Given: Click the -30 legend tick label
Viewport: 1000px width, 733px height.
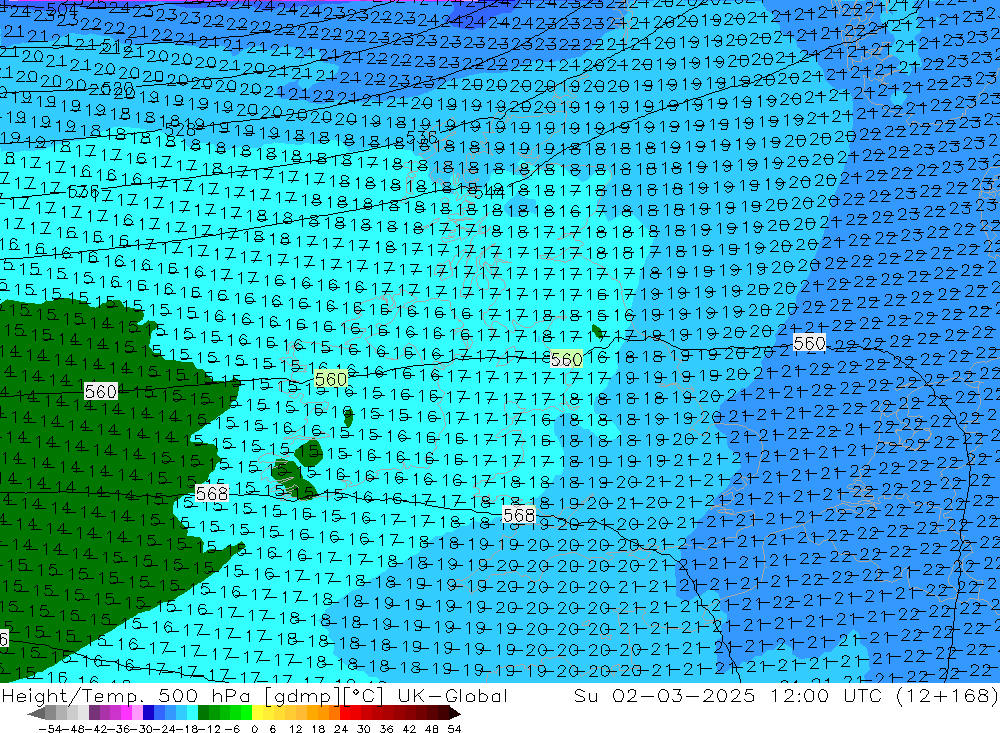Looking at the screenshot, I should (x=143, y=729).
